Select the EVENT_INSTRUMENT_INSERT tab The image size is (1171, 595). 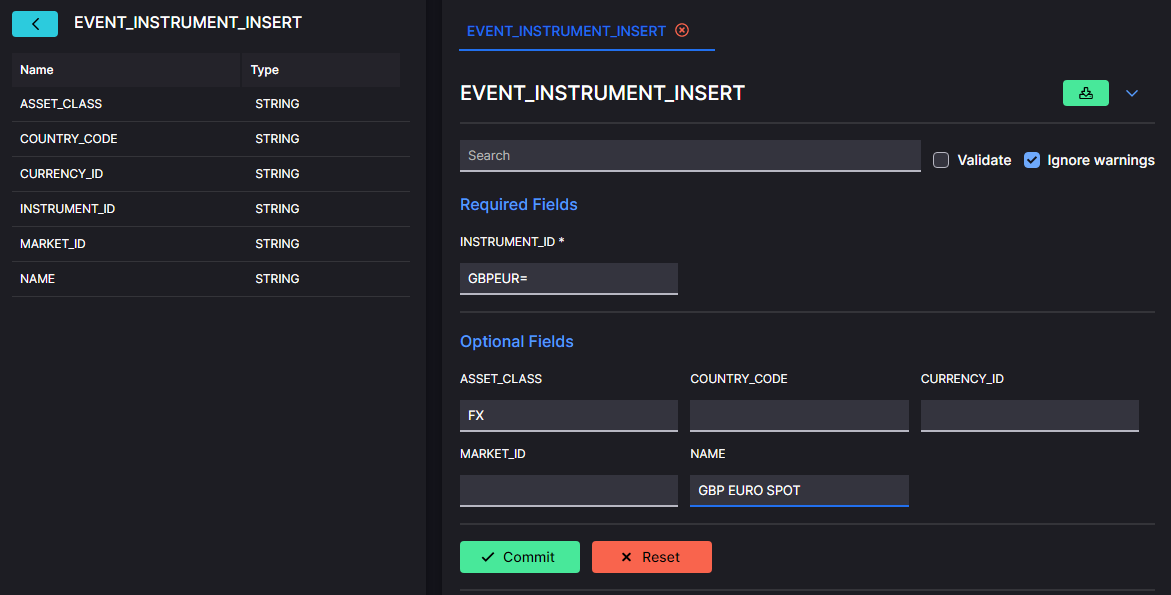coord(566,31)
